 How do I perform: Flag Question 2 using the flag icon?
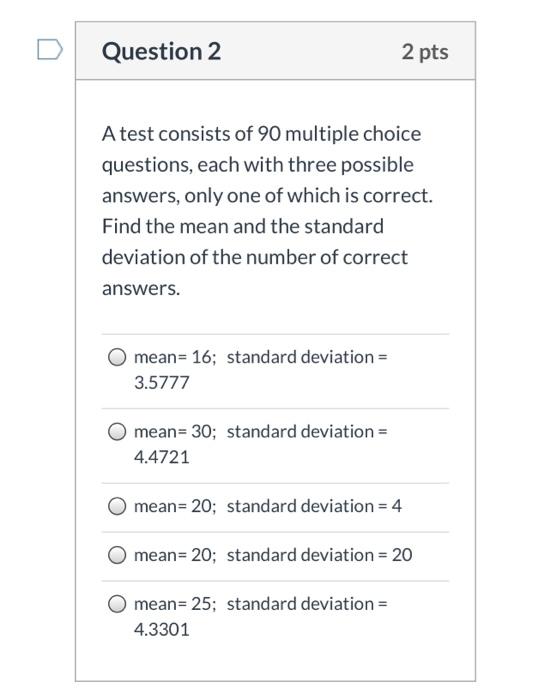[x=50, y=49]
